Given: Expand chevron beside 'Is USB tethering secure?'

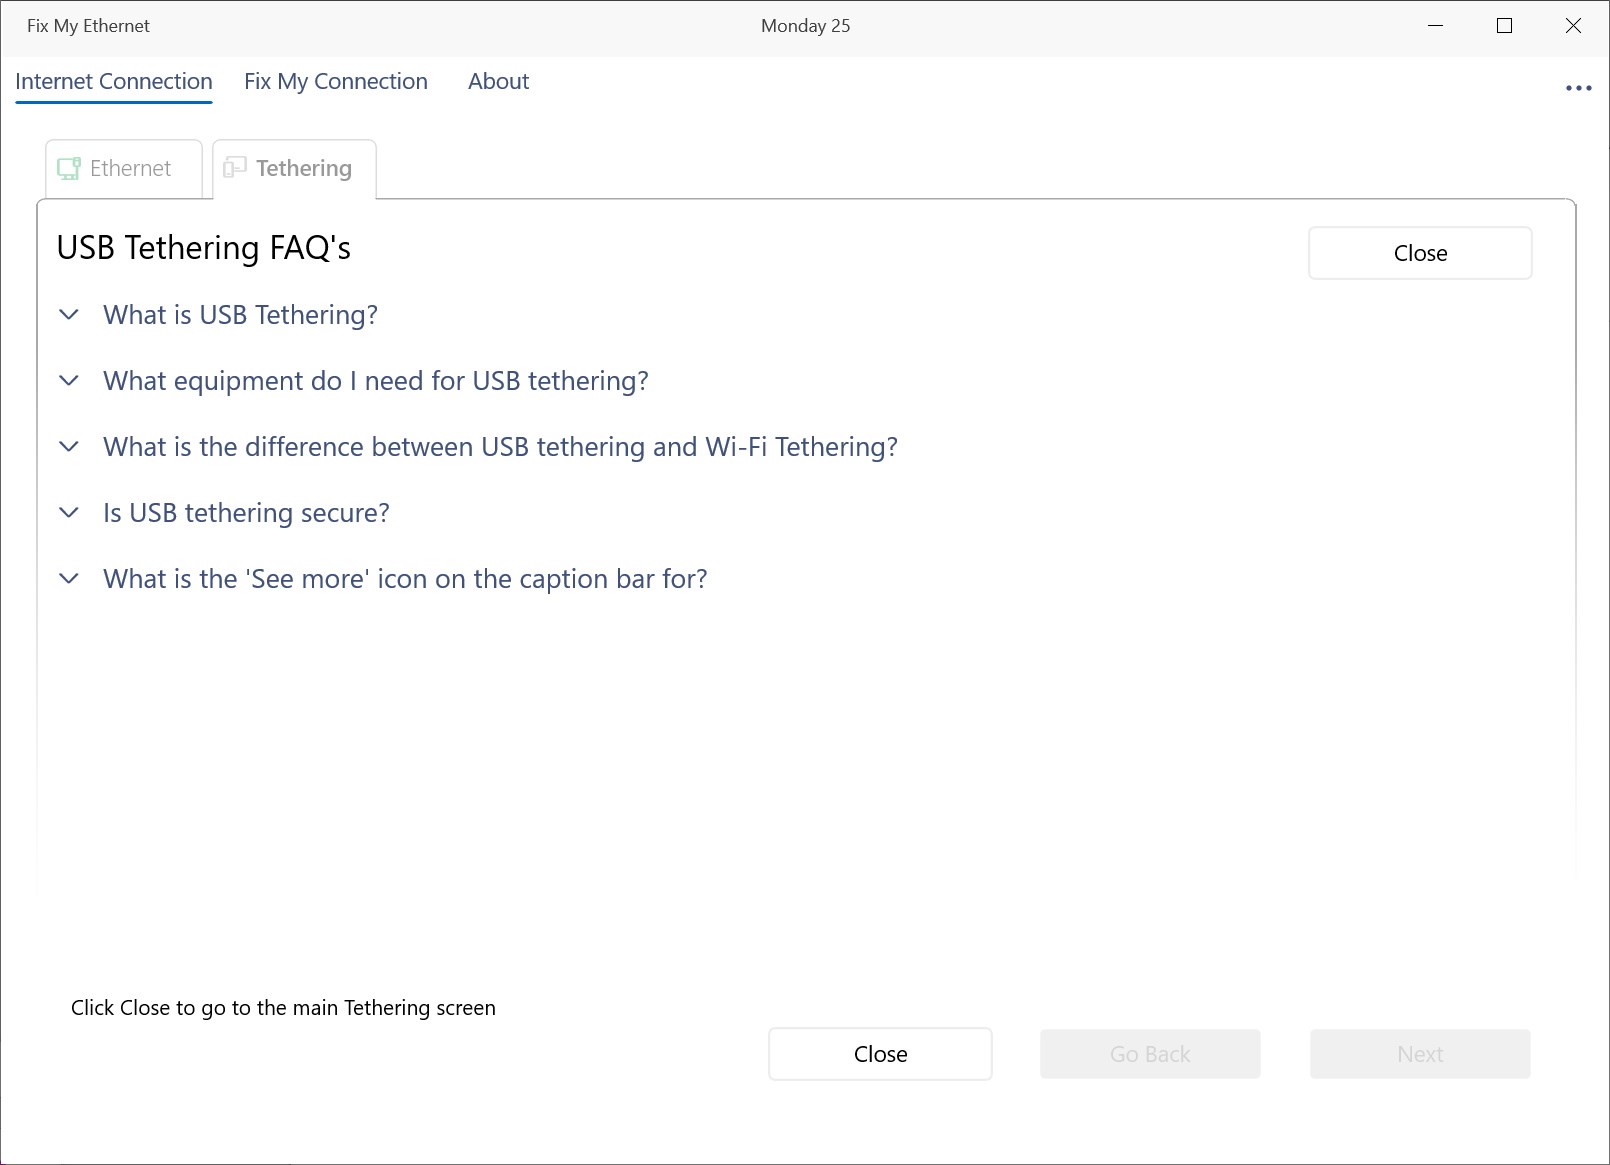Looking at the screenshot, I should [x=69, y=513].
